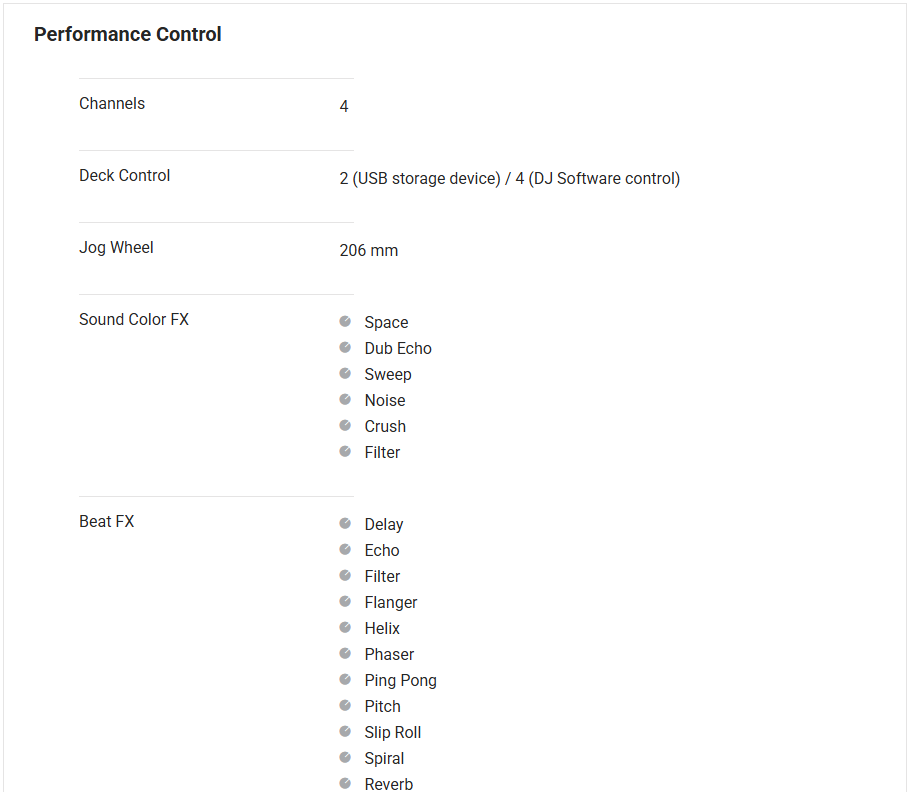This screenshot has width=912, height=792.
Task: Click the bullet icon next to Crush
Action: click(x=345, y=425)
